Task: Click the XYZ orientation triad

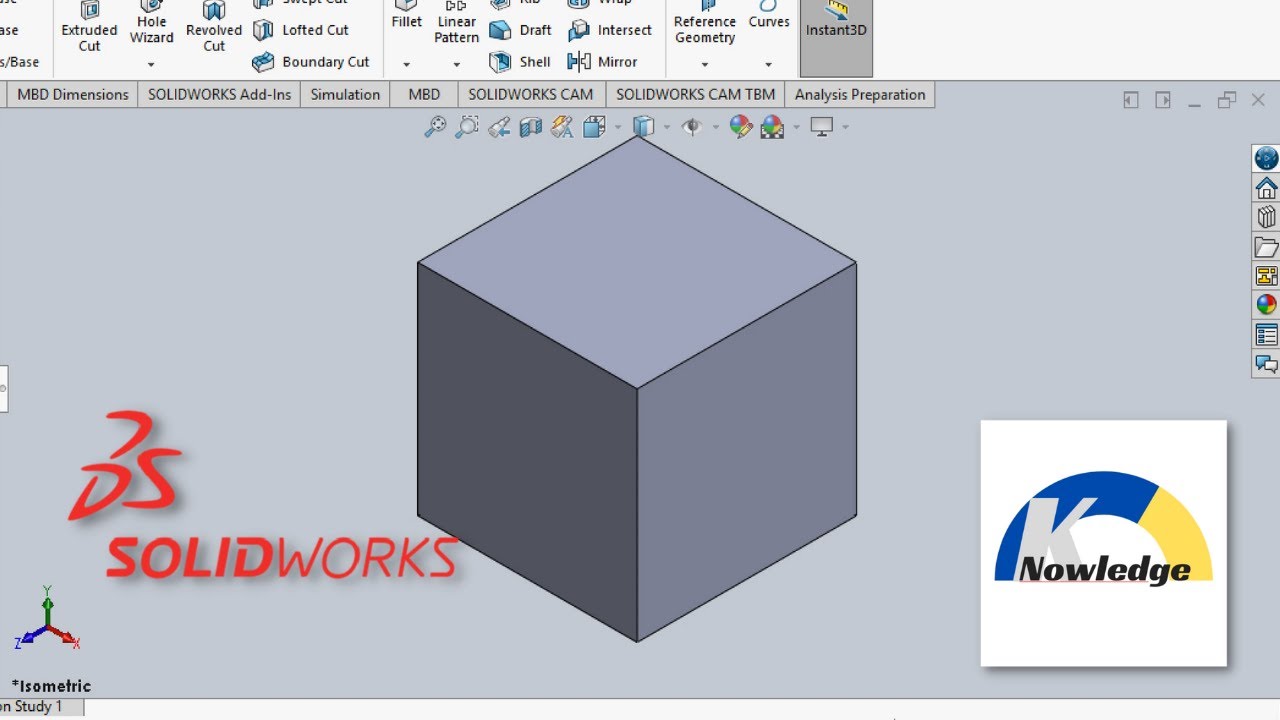Action: [47, 620]
